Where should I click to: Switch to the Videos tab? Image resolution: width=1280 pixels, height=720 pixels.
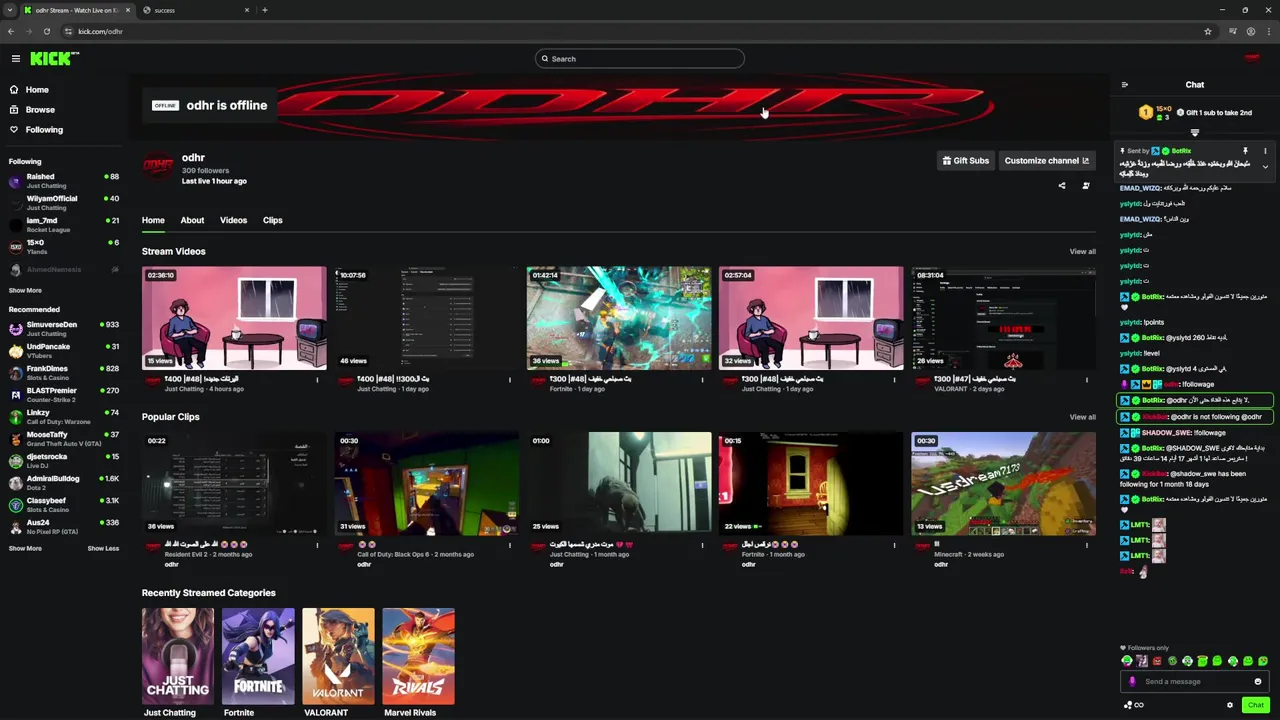[x=233, y=220]
